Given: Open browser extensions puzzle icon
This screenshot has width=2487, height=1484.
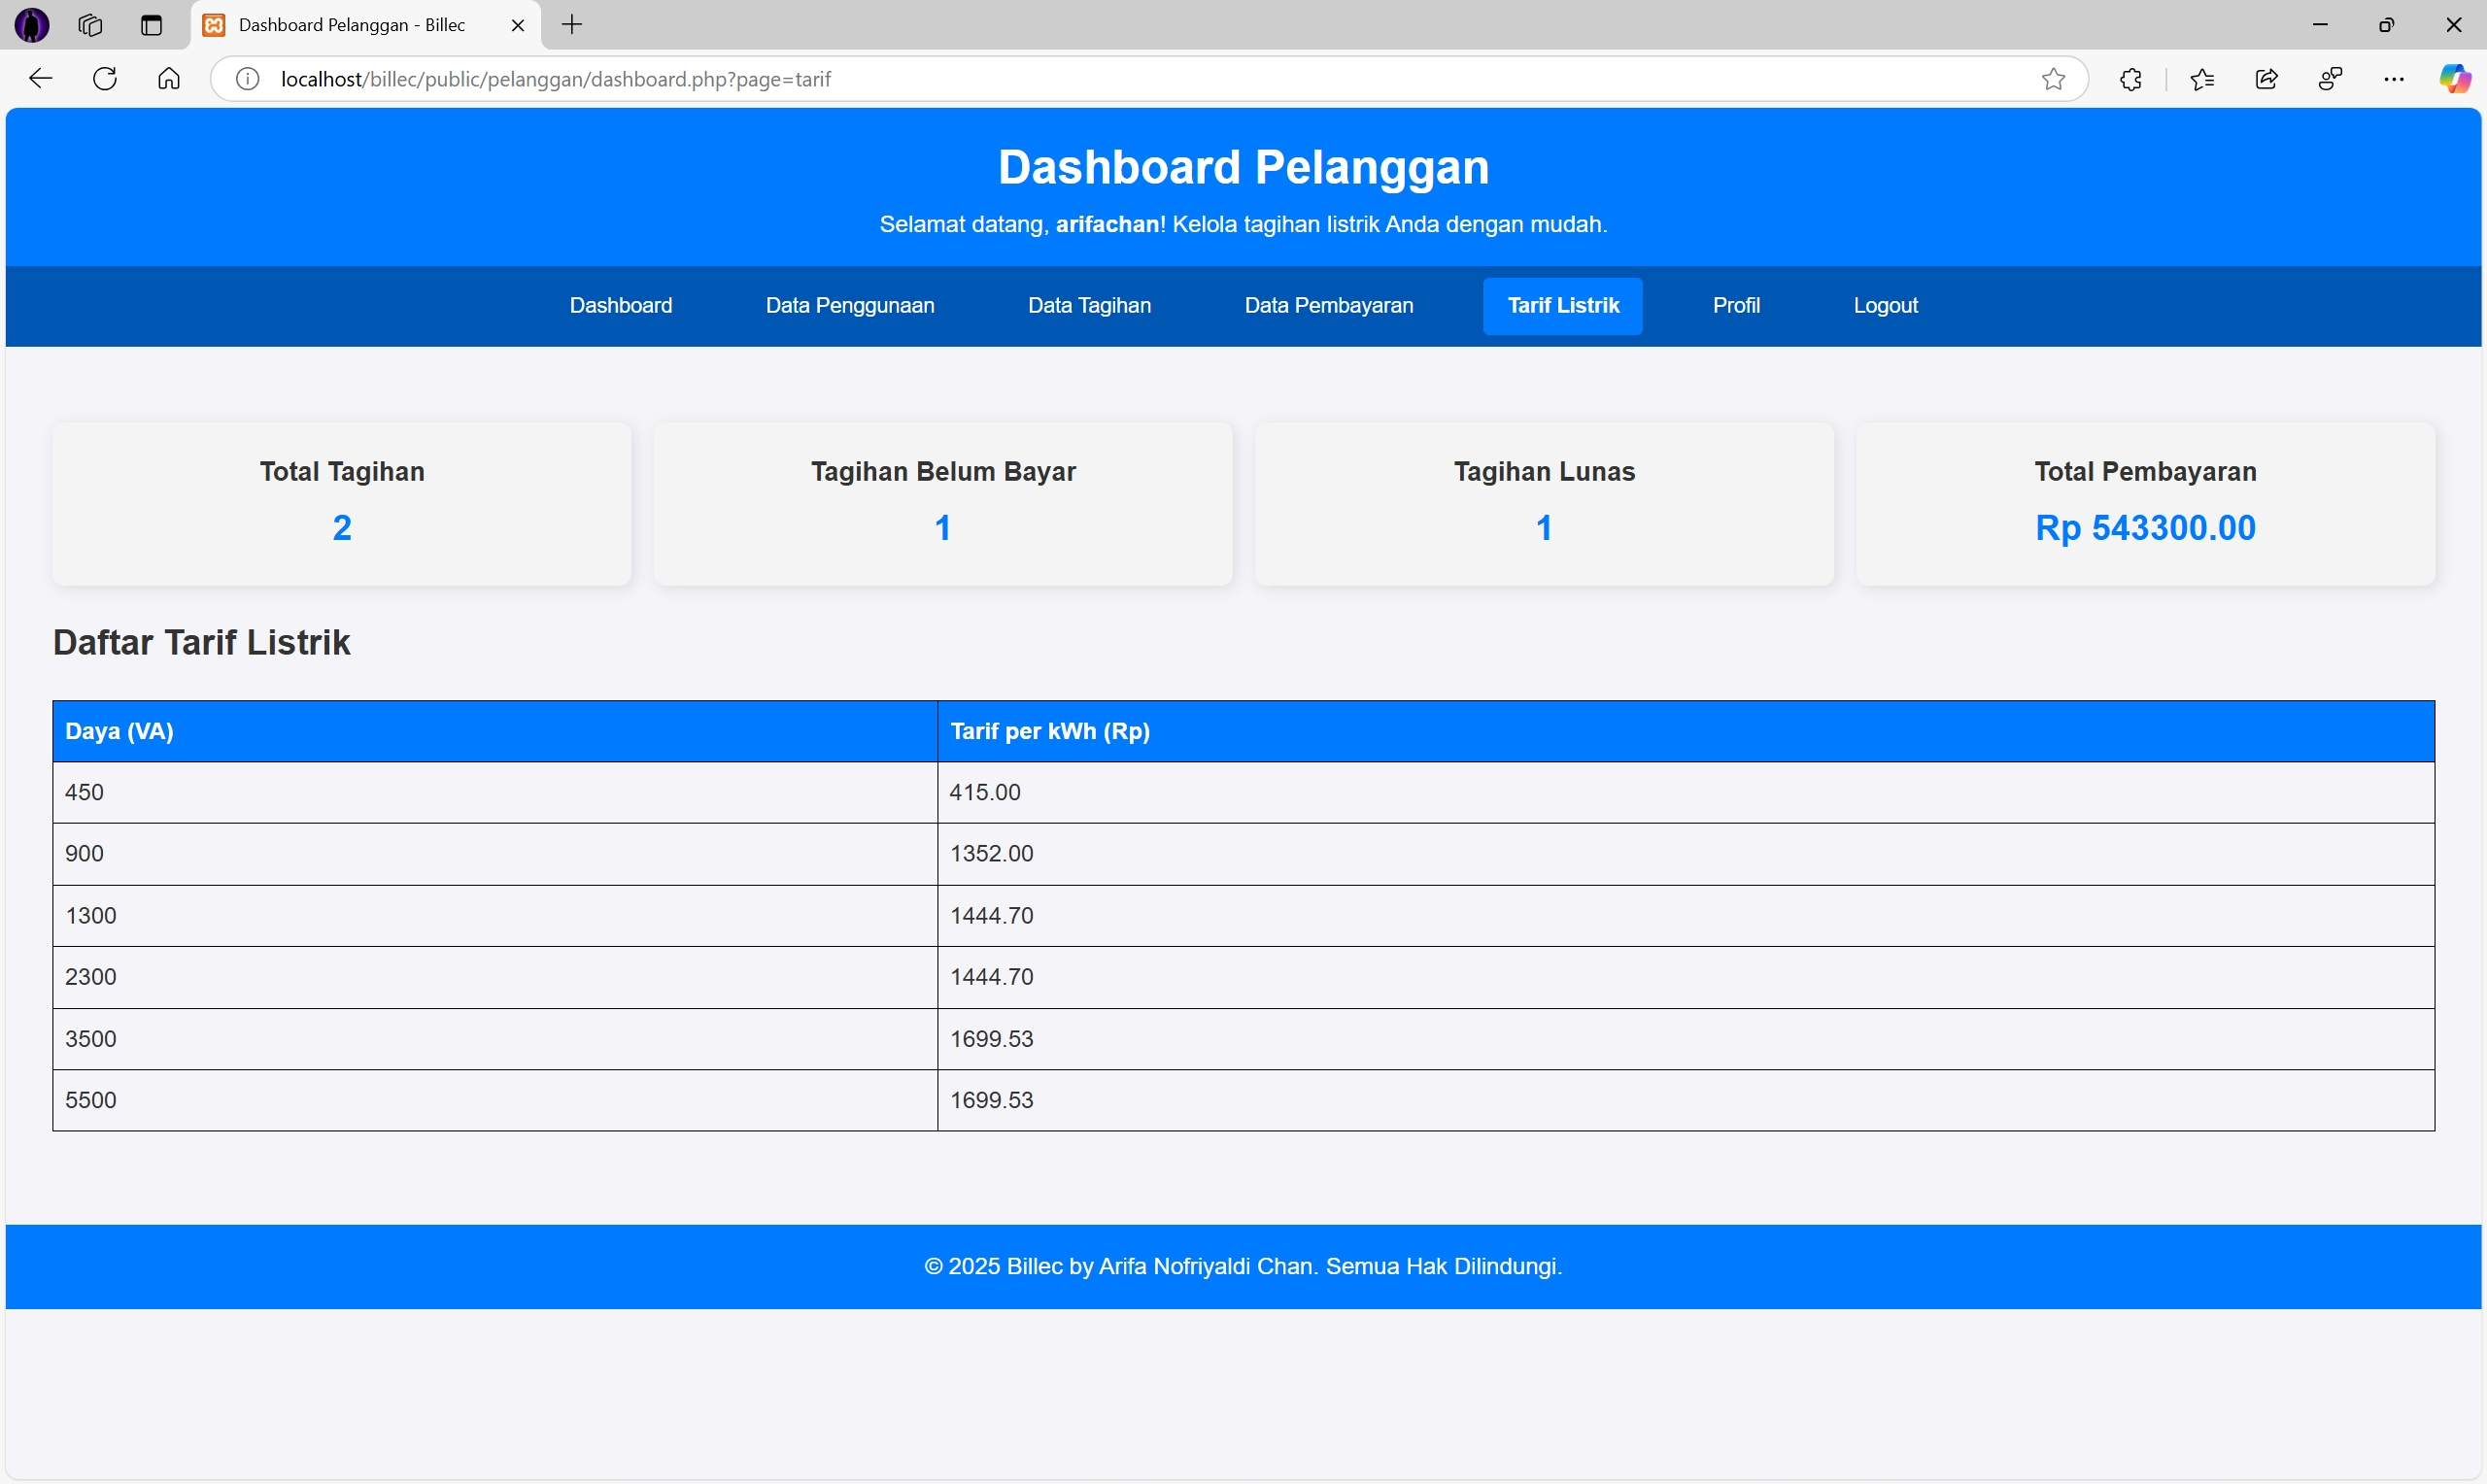Looking at the screenshot, I should (2131, 79).
